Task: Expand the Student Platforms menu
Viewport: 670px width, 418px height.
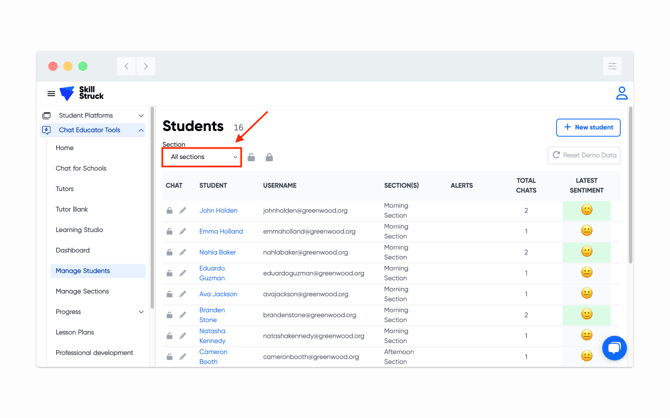Action: (141, 116)
